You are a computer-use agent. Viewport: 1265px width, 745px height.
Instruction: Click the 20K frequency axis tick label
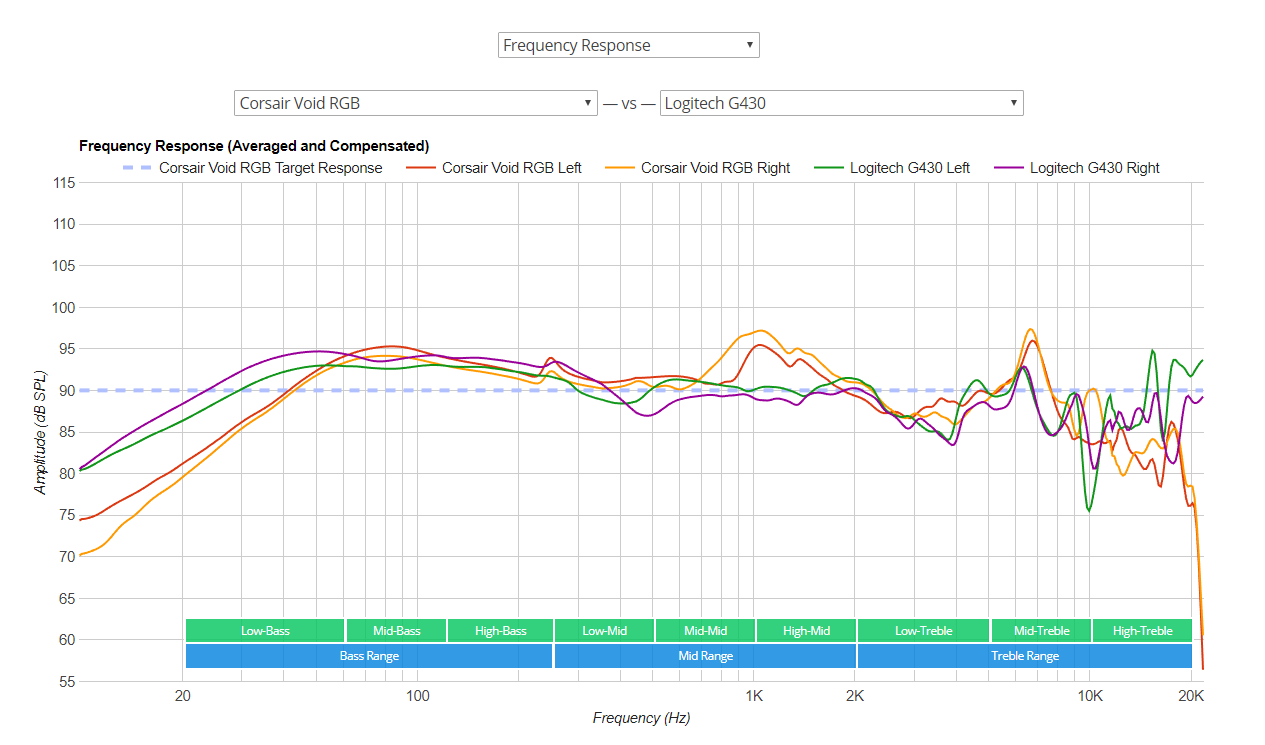coord(1191,696)
